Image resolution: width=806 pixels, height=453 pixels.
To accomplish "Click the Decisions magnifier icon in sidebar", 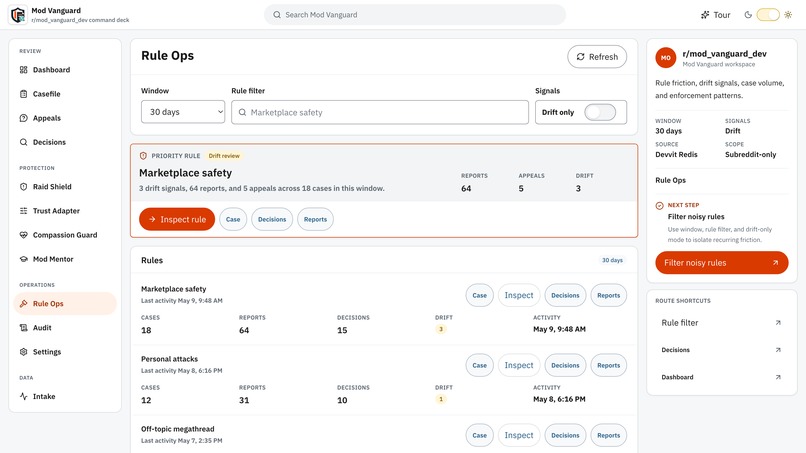I will pyautogui.click(x=24, y=142).
